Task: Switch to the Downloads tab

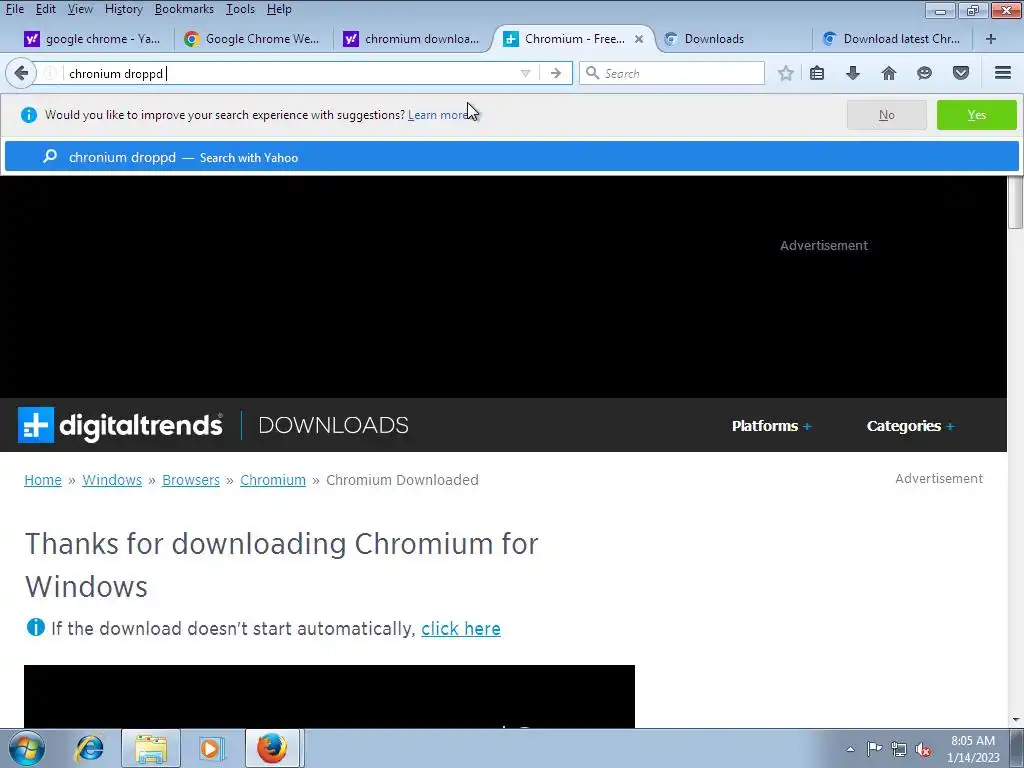Action: coord(731,39)
